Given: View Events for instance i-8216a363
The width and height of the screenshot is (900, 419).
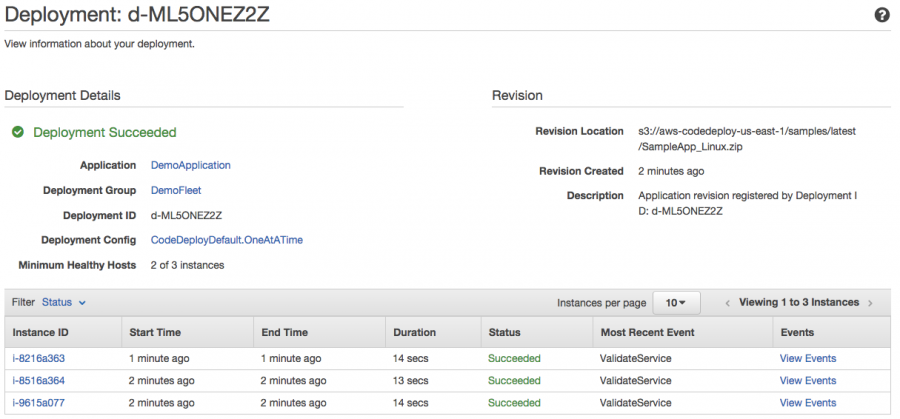Looking at the screenshot, I should pos(808,359).
